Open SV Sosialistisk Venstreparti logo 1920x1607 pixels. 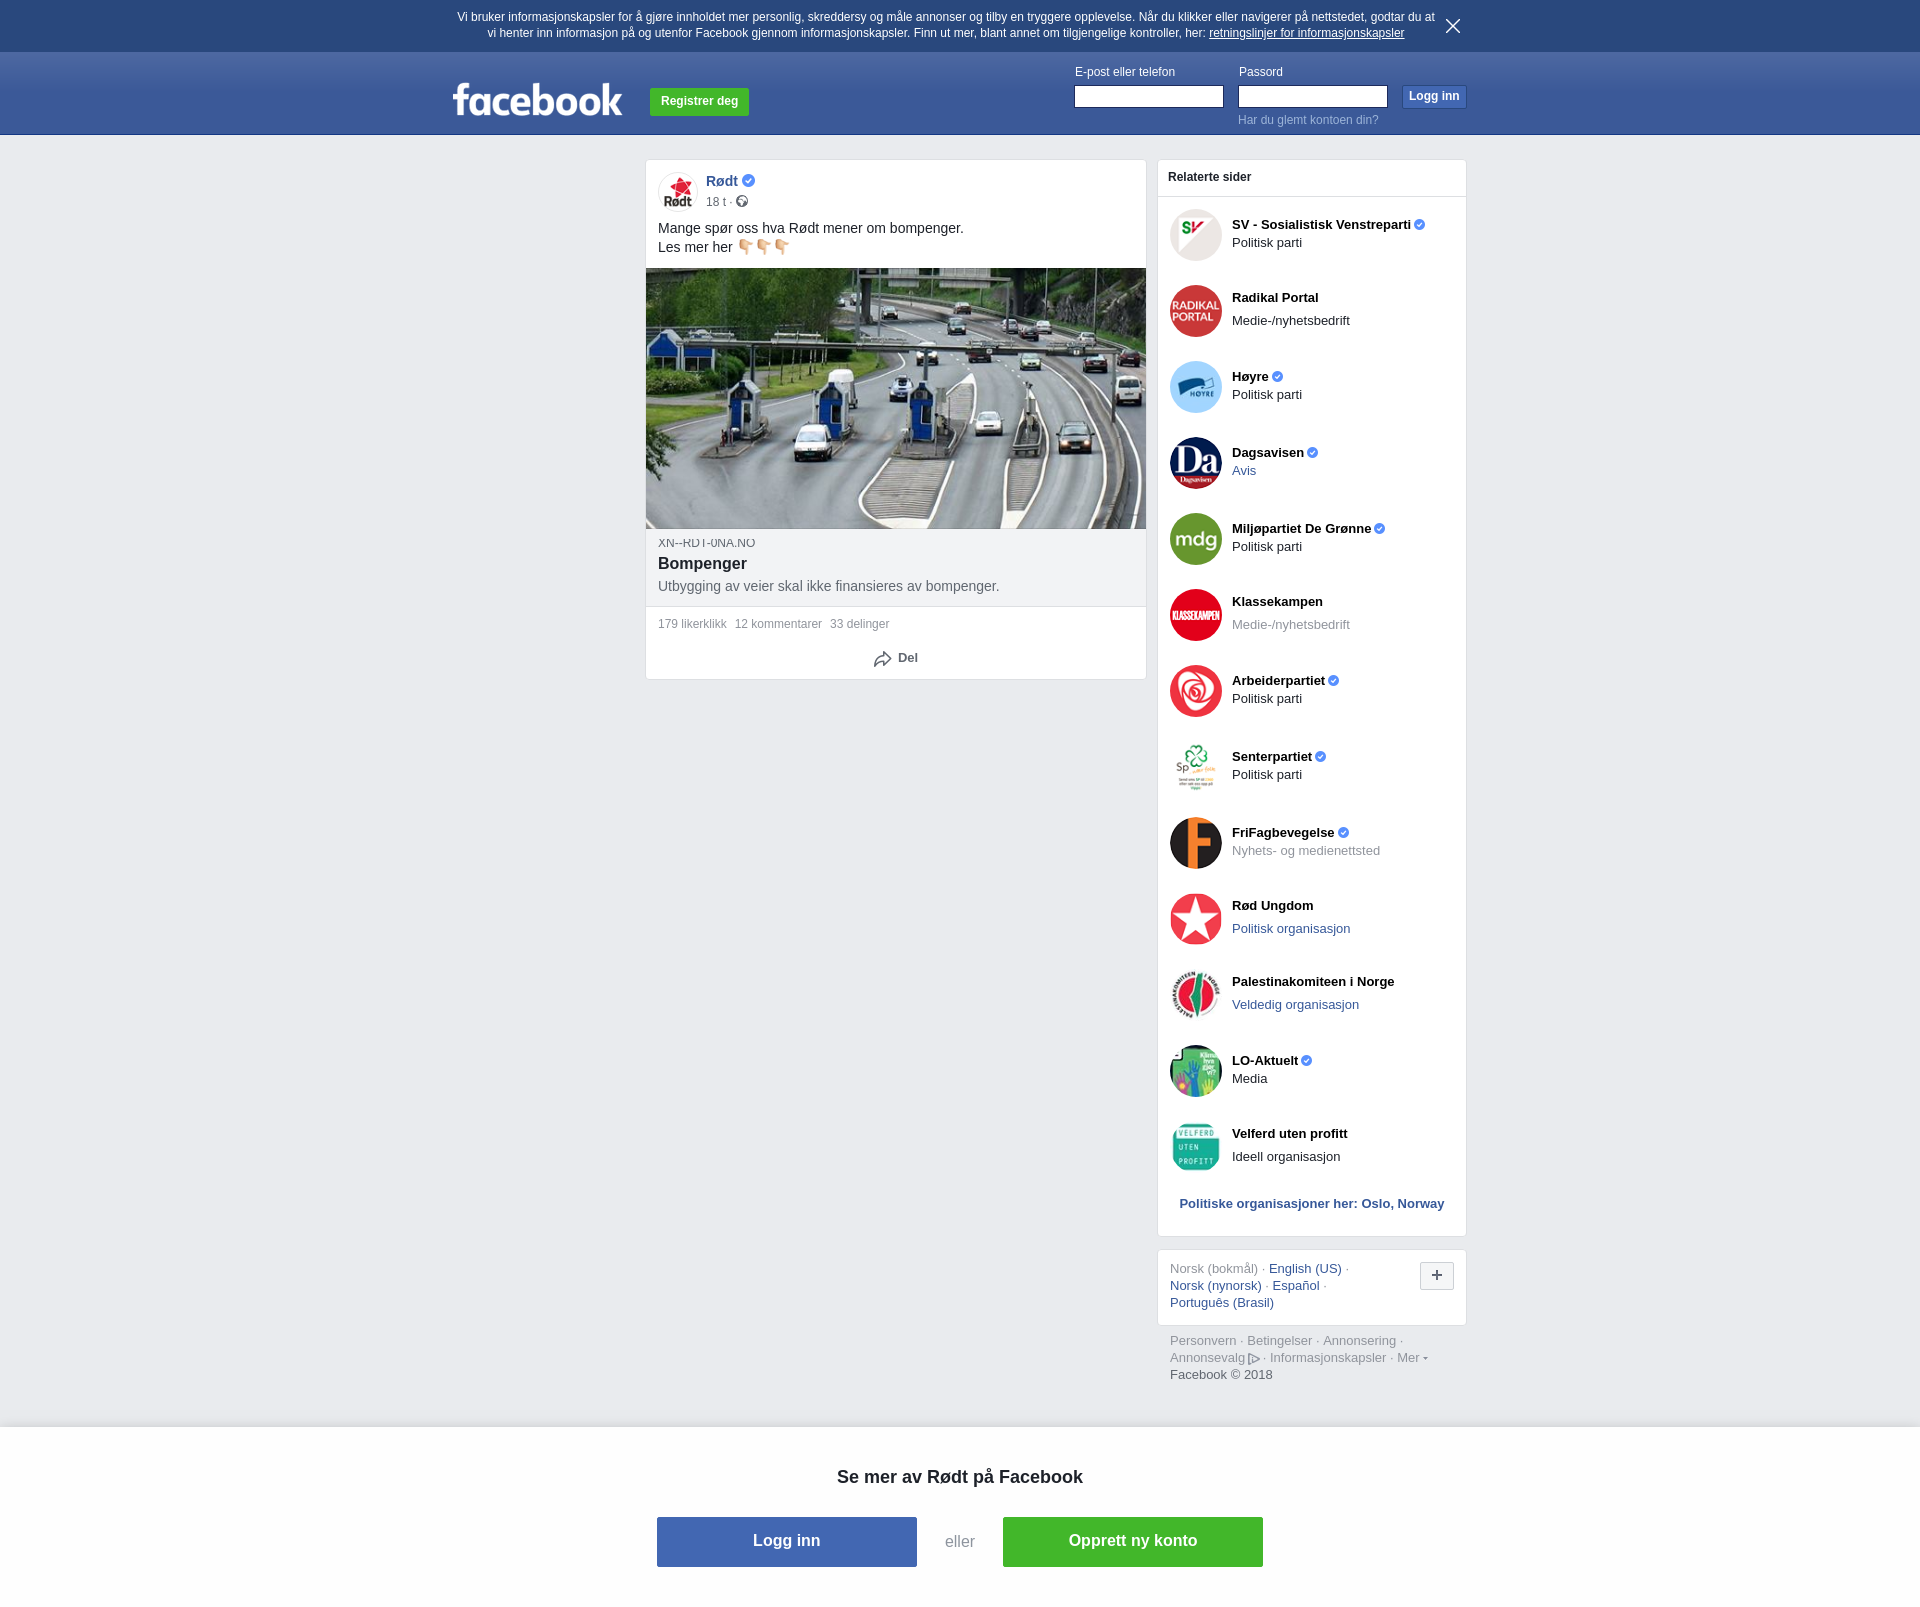(1196, 235)
